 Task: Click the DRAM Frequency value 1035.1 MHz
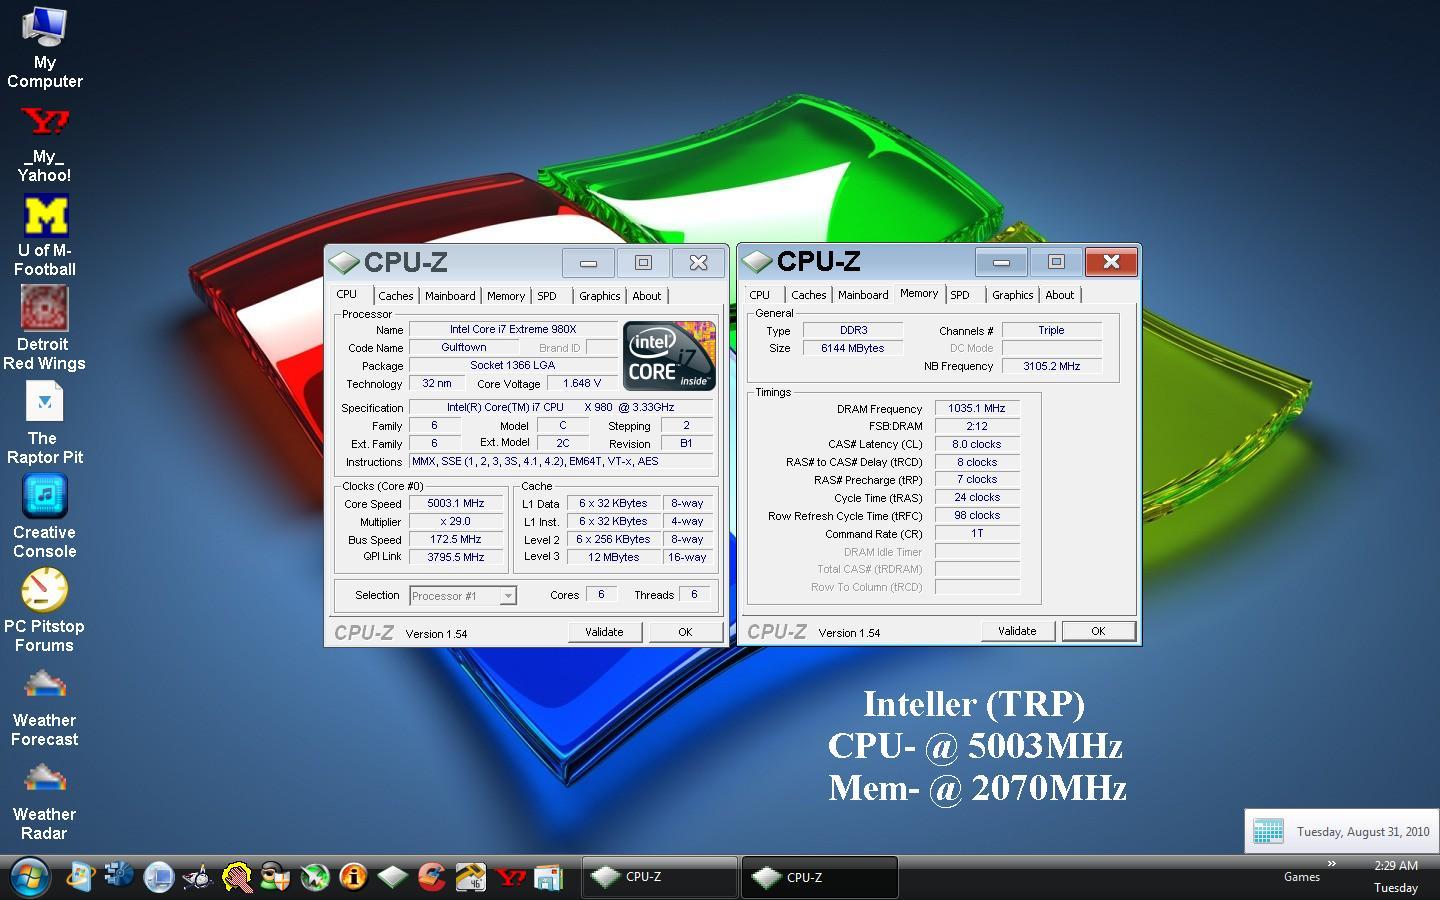[x=977, y=408]
